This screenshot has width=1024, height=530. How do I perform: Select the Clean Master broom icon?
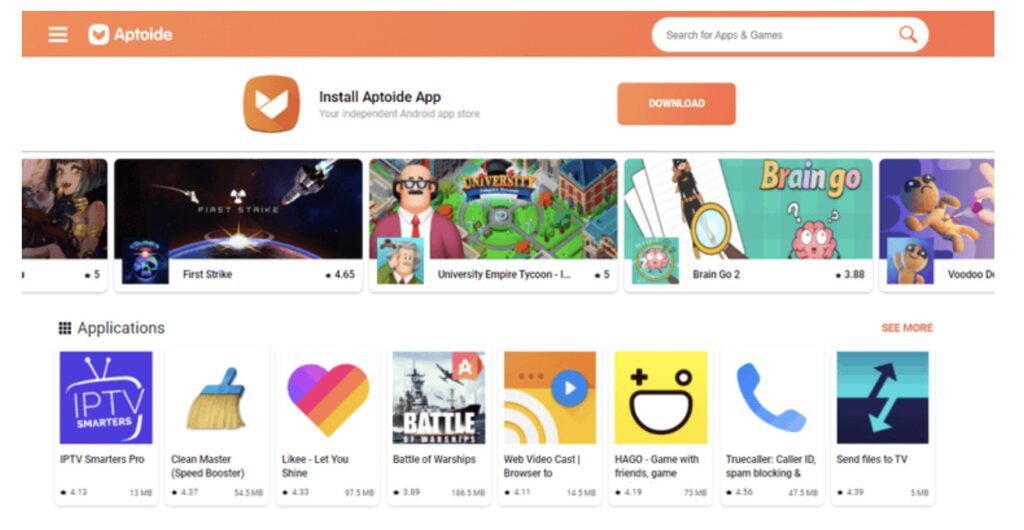[x=217, y=398]
